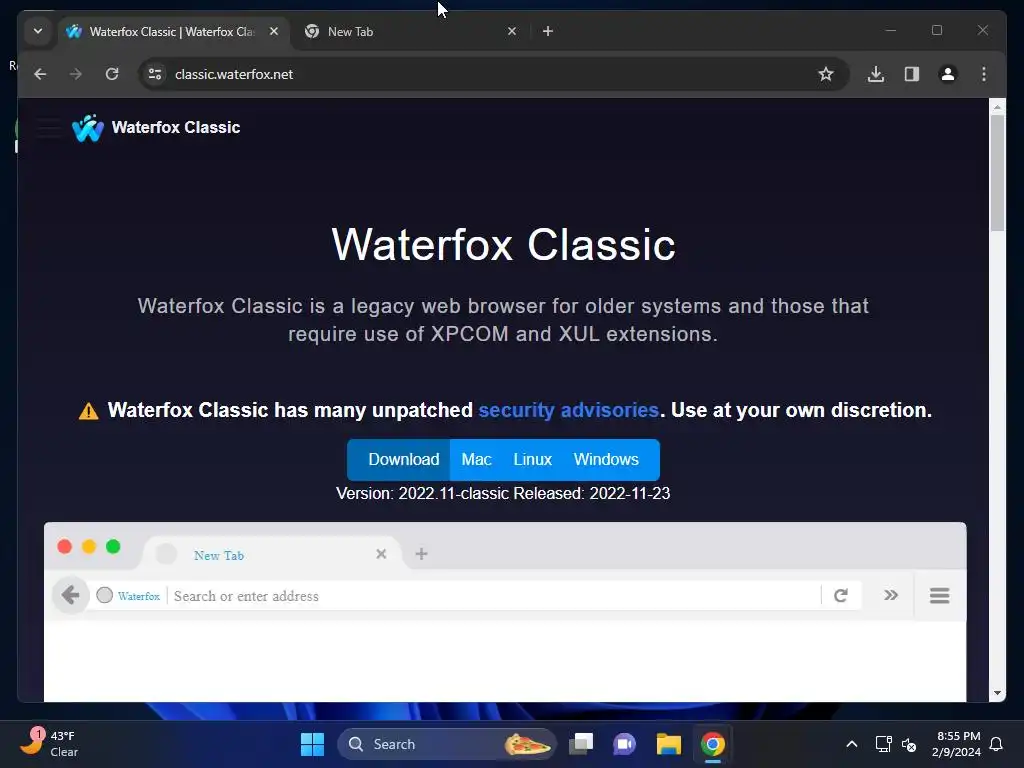Close the New Tab browser tab
Viewport: 1024px width, 768px height.
coord(512,31)
